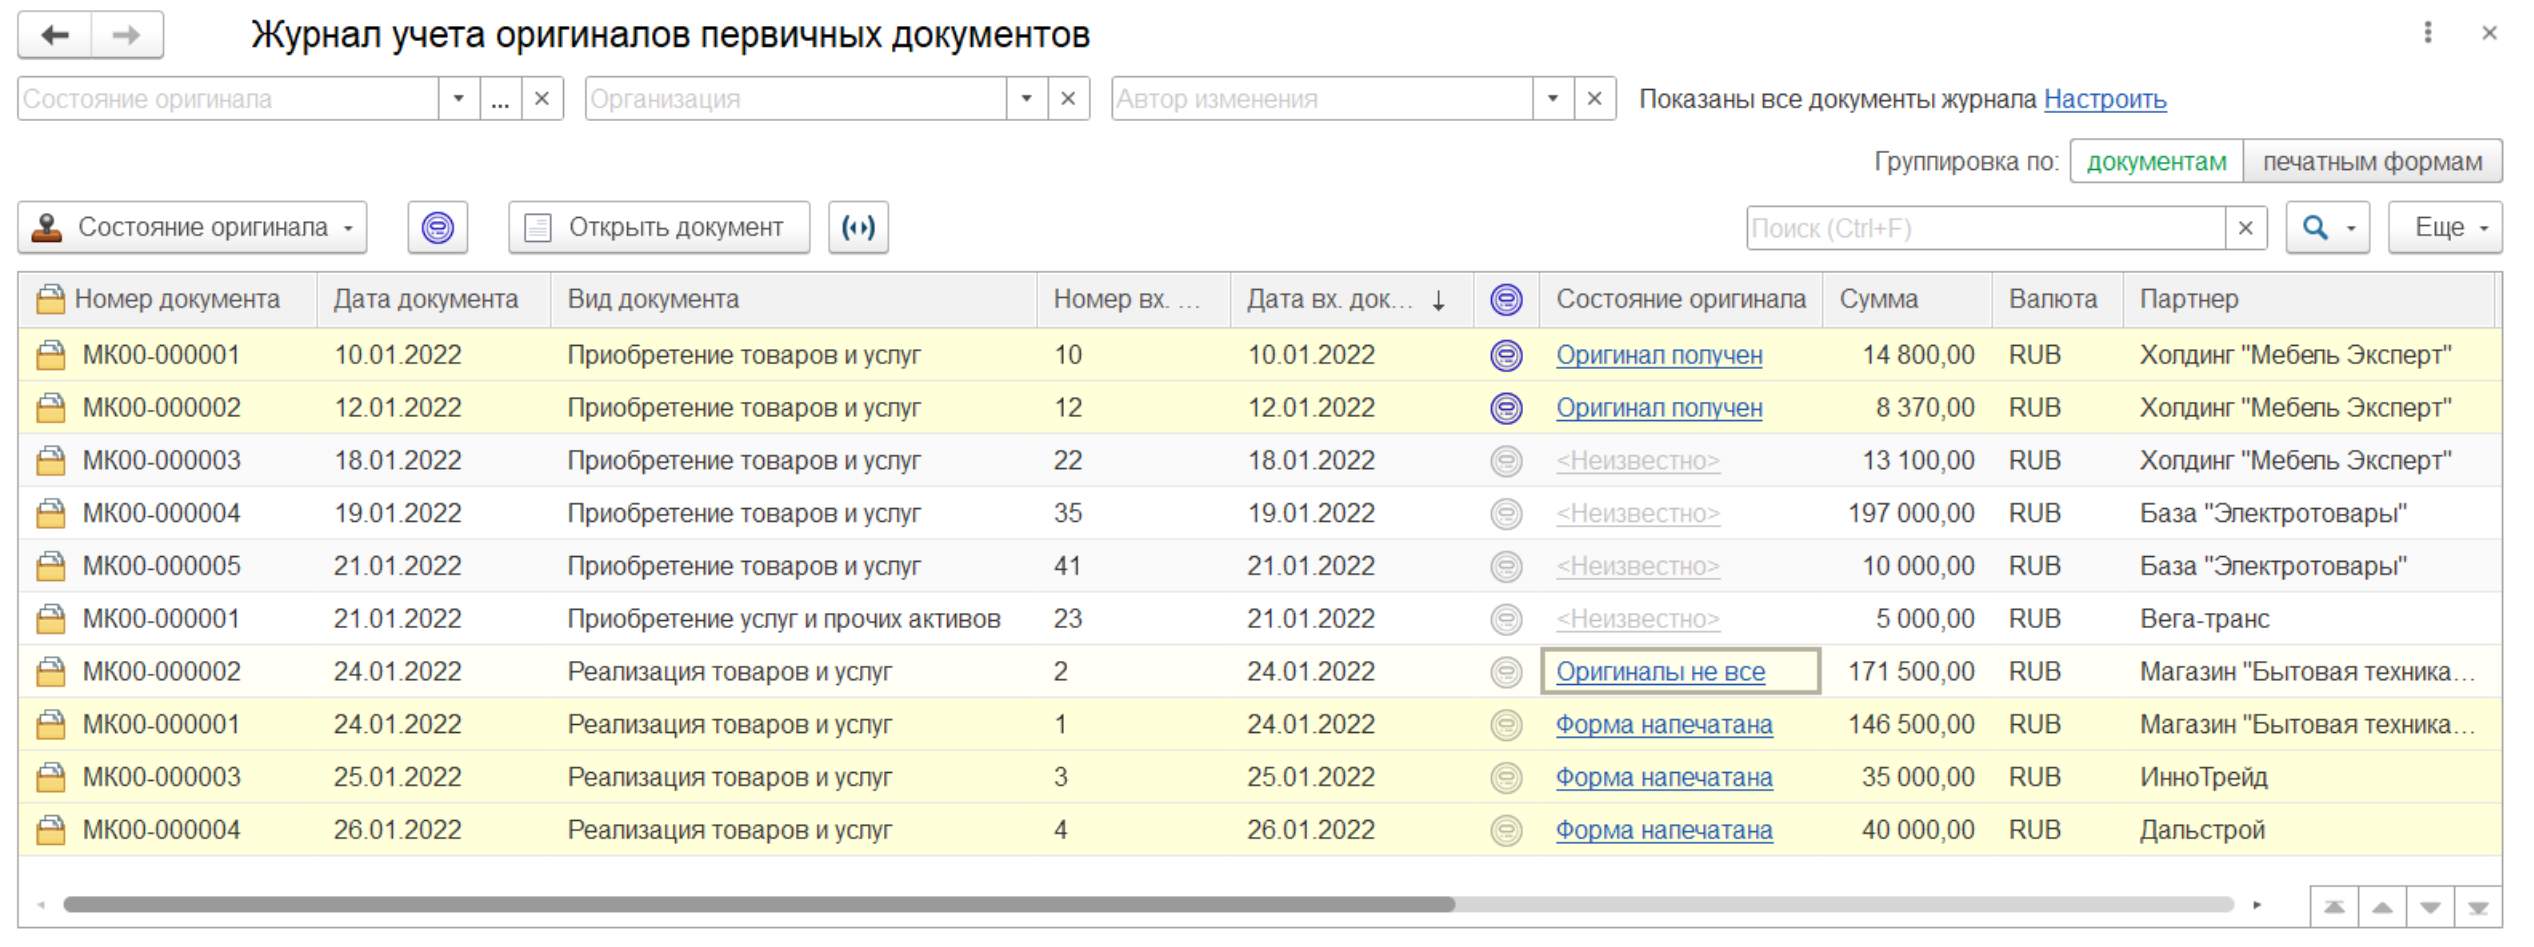
Task: Open the Состояние оригинала toolbar menu
Action: 192,228
